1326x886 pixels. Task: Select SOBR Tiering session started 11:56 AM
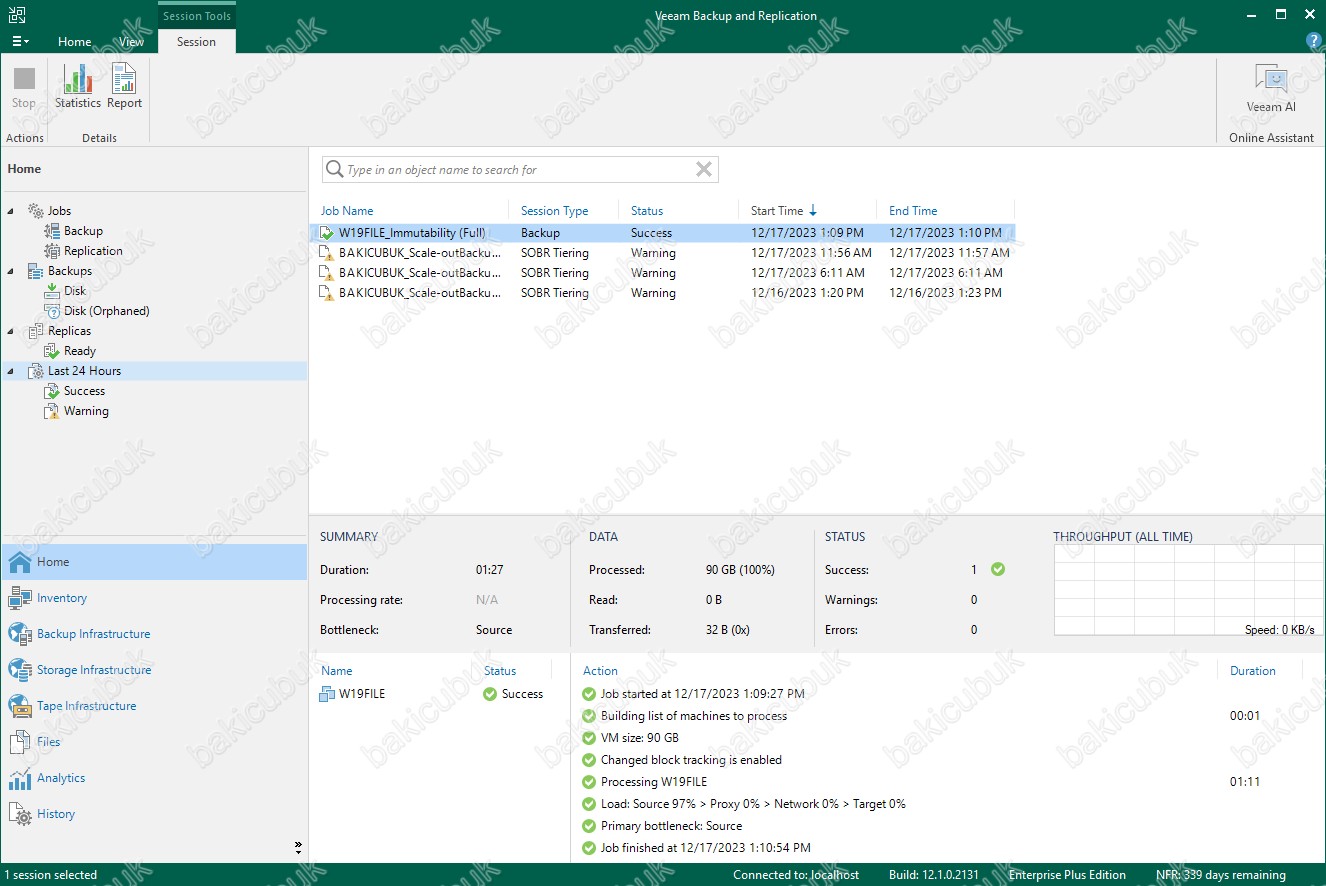point(667,253)
